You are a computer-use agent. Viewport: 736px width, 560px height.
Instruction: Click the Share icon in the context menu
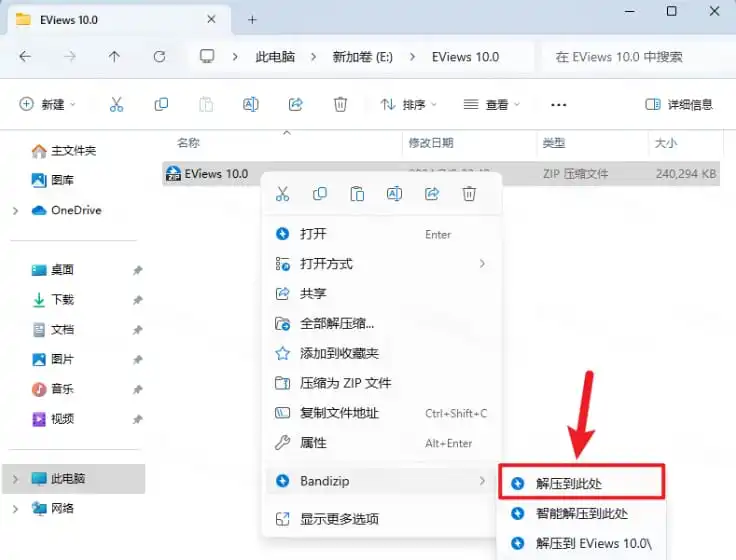(x=432, y=194)
